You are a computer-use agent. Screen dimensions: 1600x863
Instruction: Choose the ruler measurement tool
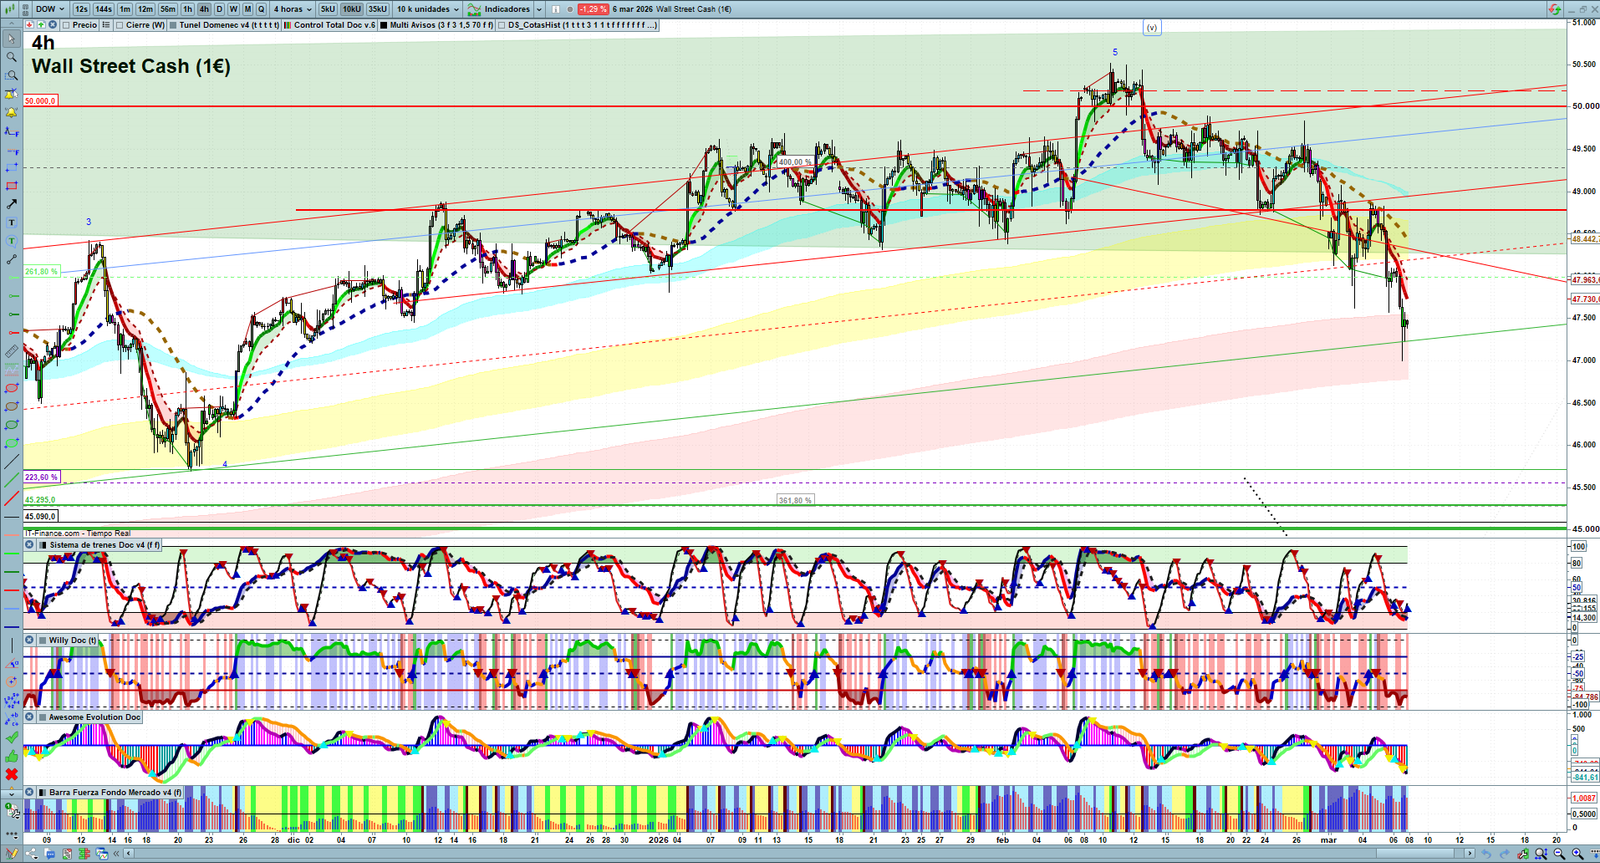coord(12,351)
